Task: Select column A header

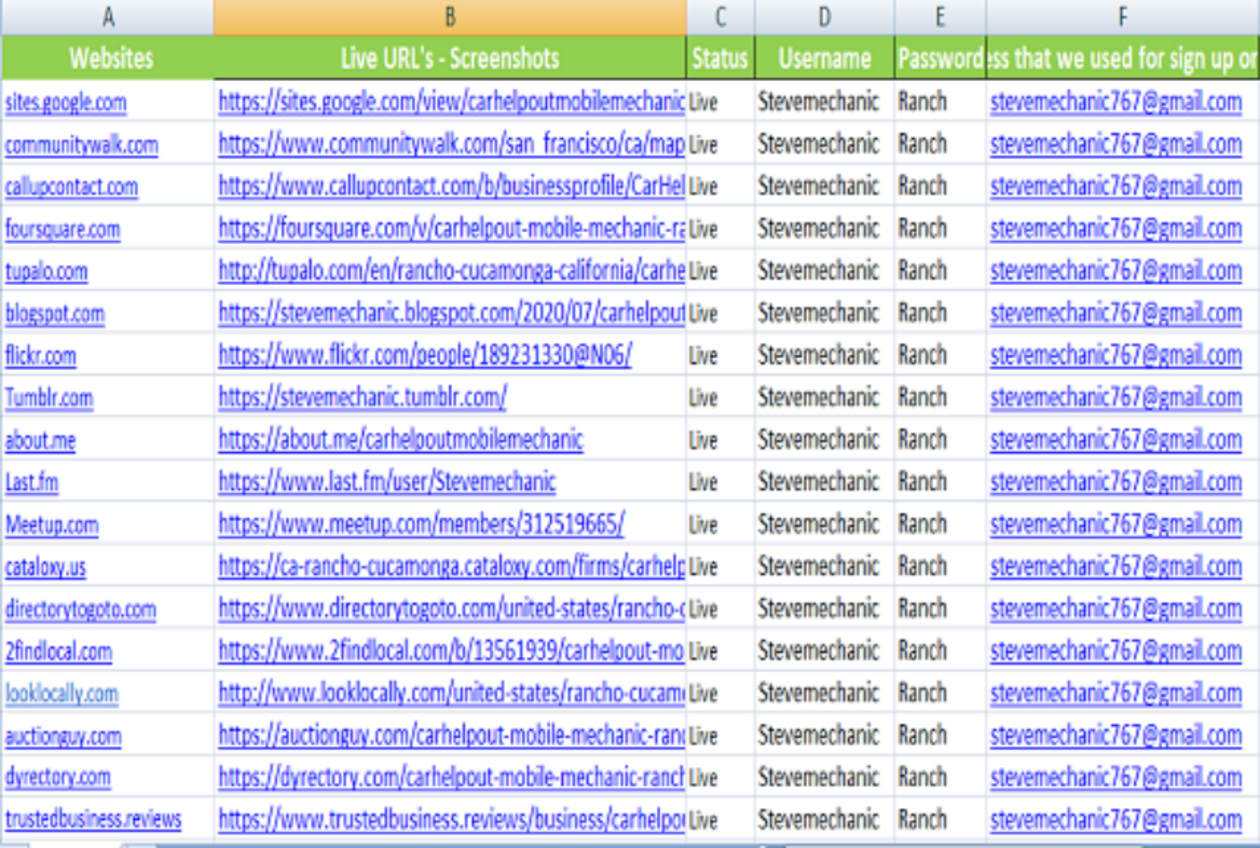Action: [107, 17]
